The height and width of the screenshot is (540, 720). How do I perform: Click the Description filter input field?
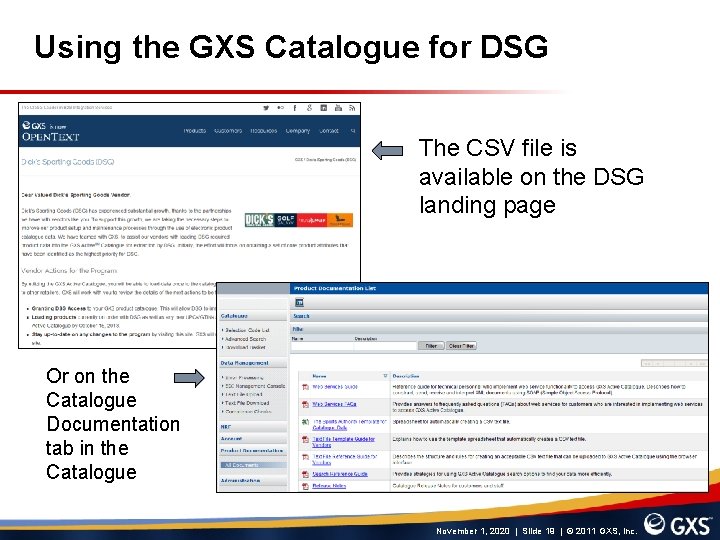(x=385, y=346)
